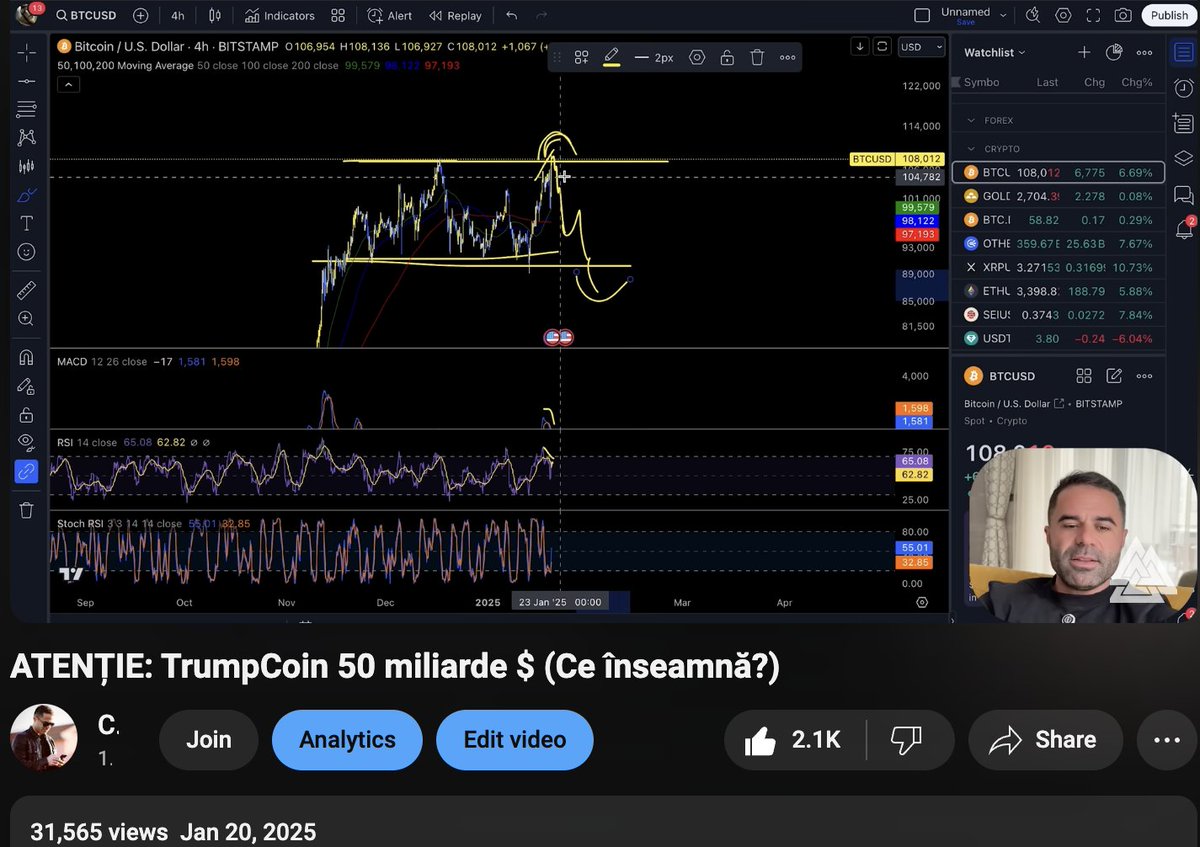Select the ruler measure tool
This screenshot has height=847, width=1200.
click(26, 290)
